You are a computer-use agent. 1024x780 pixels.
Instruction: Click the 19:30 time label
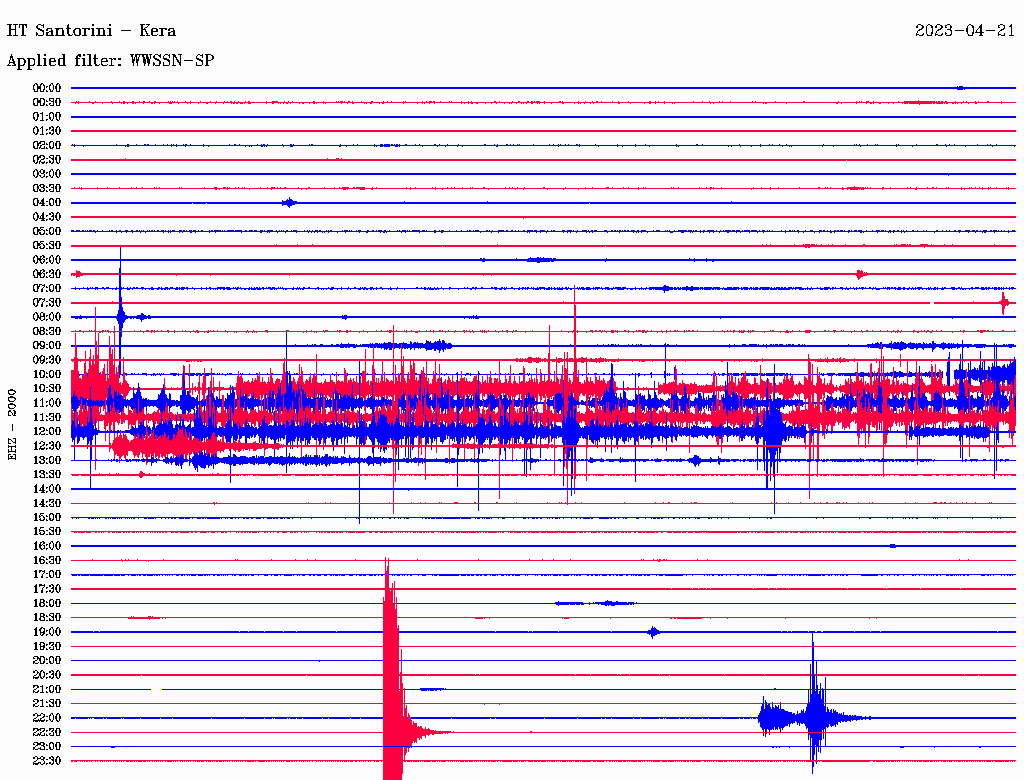[x=47, y=646]
